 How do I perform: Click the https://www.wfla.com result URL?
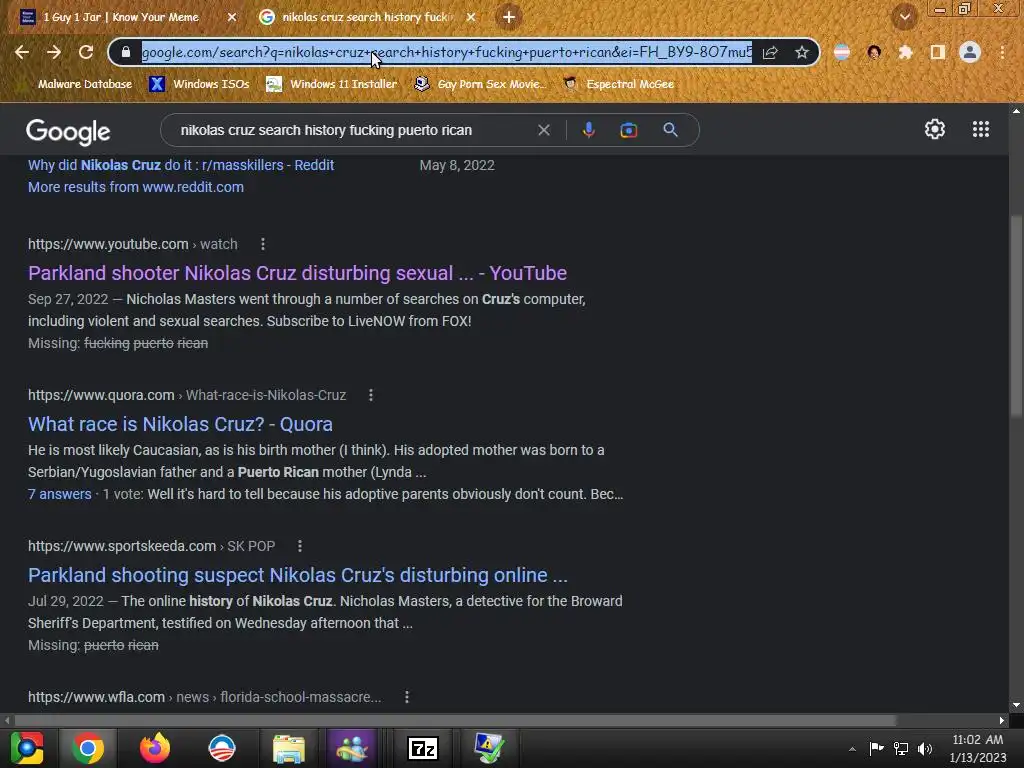(96, 697)
